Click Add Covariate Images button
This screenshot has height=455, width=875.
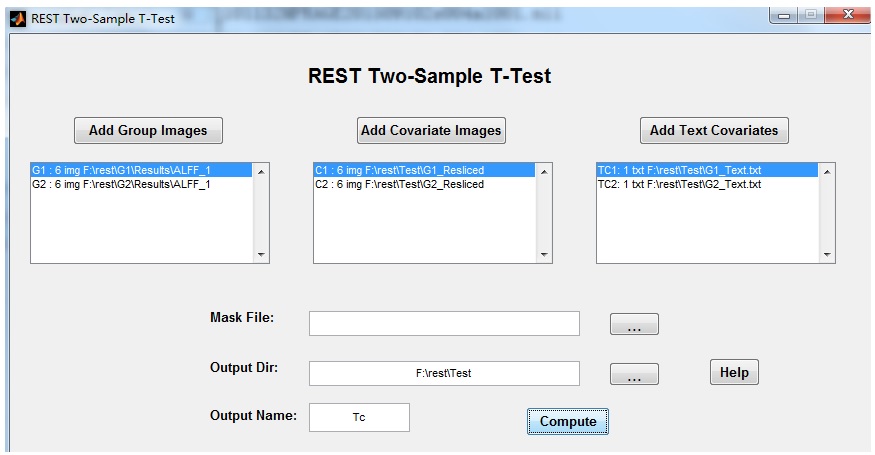(431, 131)
